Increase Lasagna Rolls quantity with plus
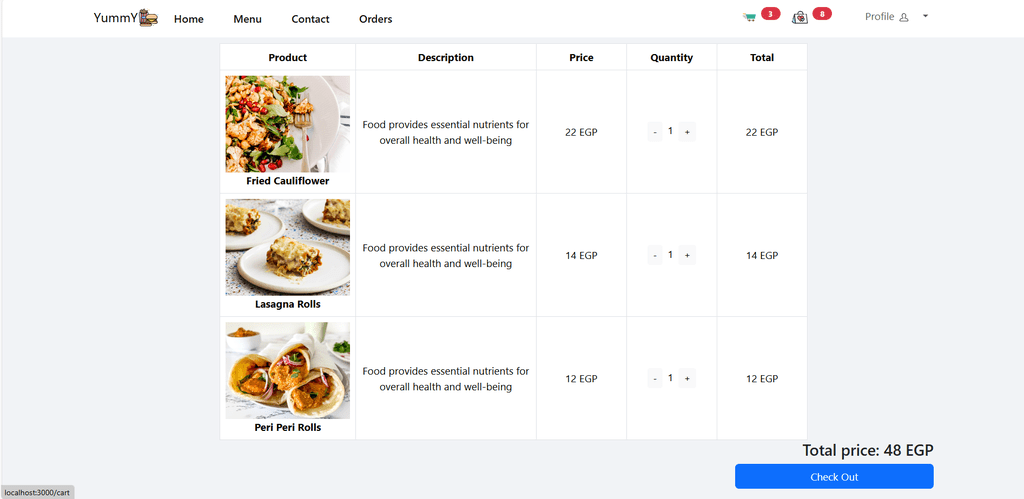Viewport: 1024px width, 499px height. point(687,255)
